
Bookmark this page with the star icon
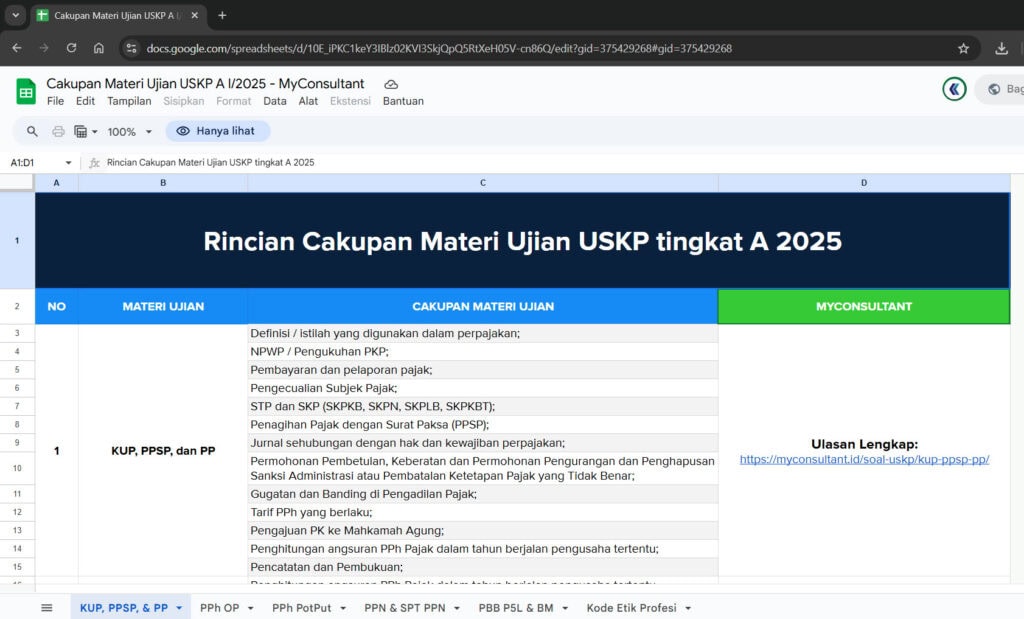tap(963, 48)
